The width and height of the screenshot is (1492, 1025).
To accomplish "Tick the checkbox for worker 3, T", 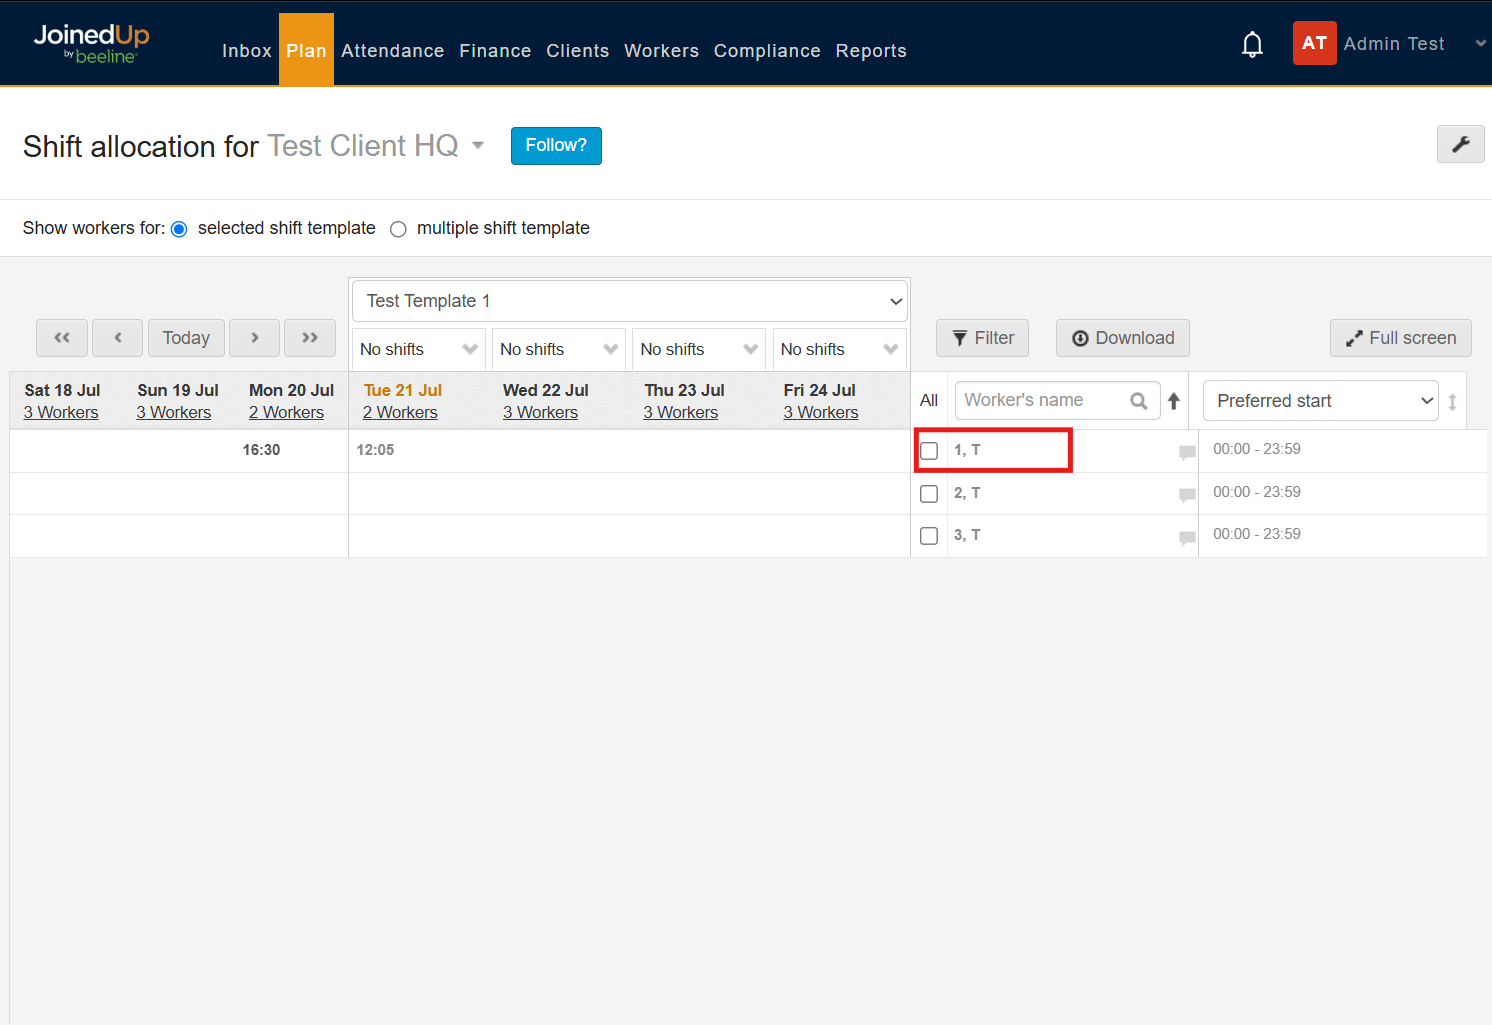I will [x=929, y=536].
